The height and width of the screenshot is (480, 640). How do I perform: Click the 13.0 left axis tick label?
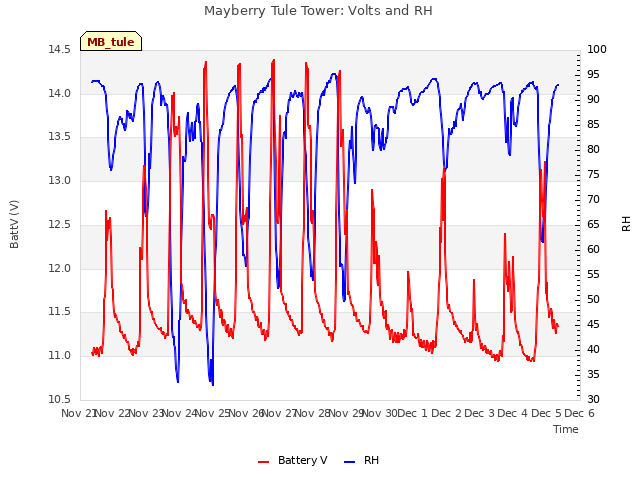pyautogui.click(x=59, y=180)
